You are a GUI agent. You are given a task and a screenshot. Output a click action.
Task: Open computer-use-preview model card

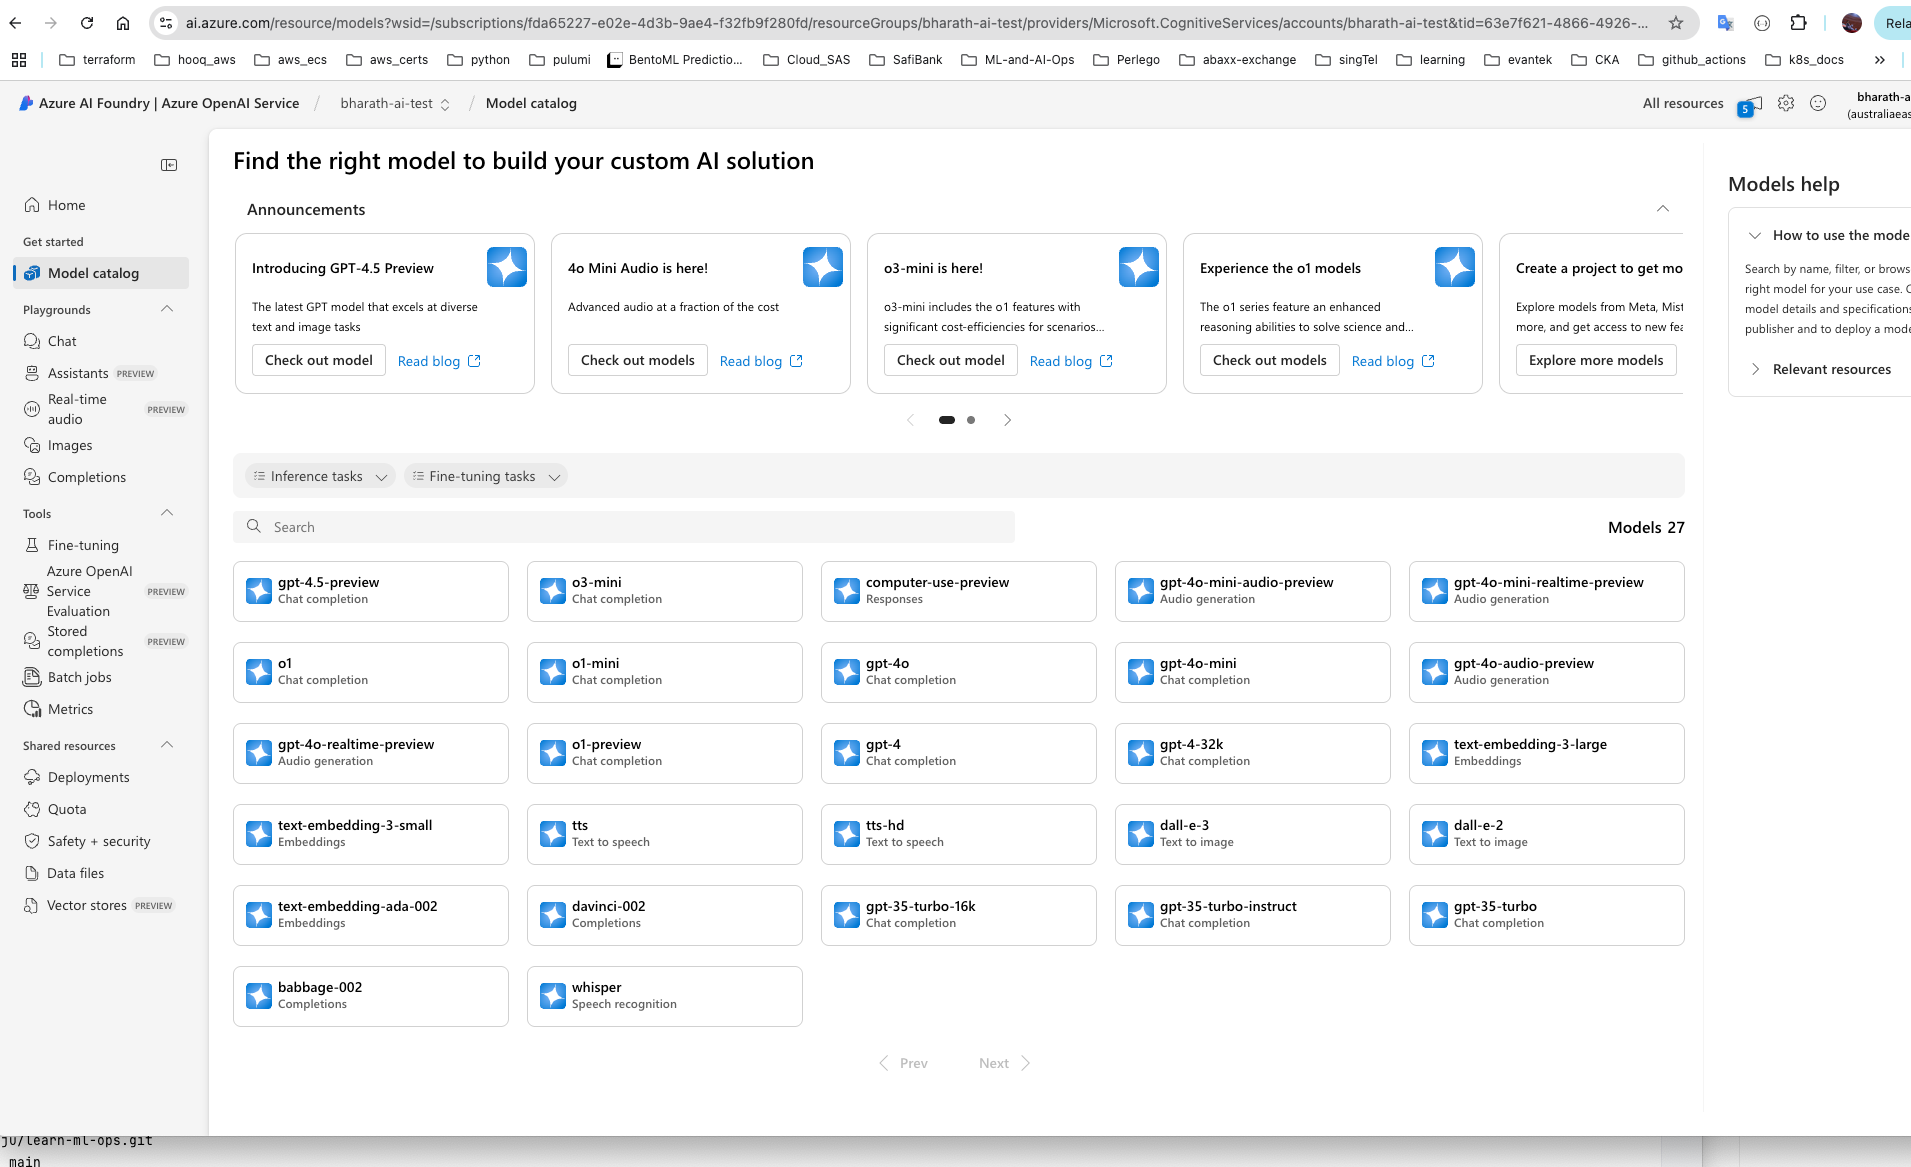click(959, 591)
